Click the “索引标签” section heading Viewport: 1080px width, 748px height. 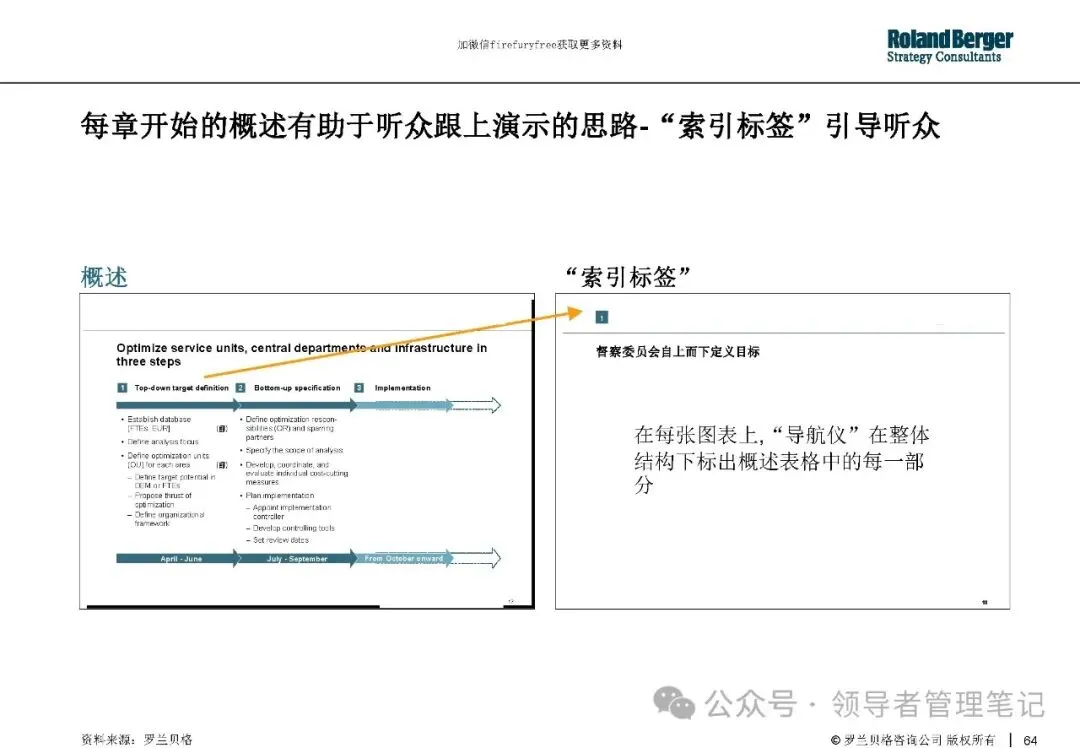click(x=627, y=277)
